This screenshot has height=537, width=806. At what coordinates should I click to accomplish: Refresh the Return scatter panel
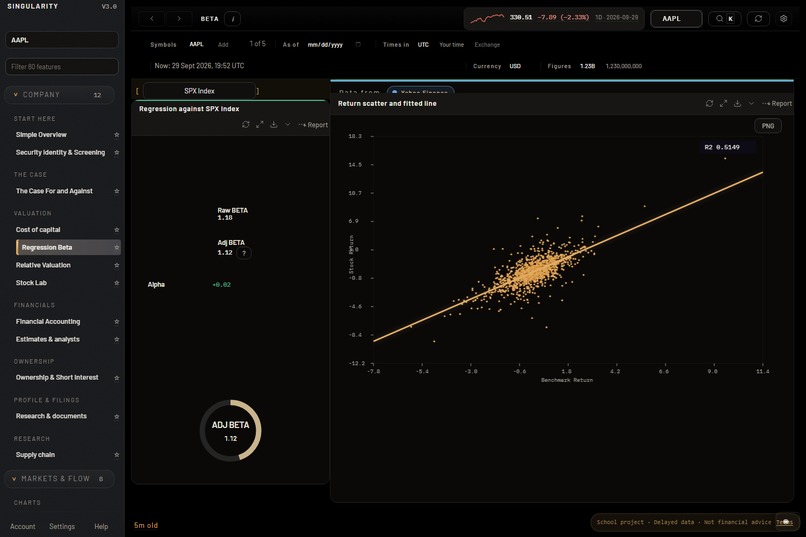tap(709, 103)
